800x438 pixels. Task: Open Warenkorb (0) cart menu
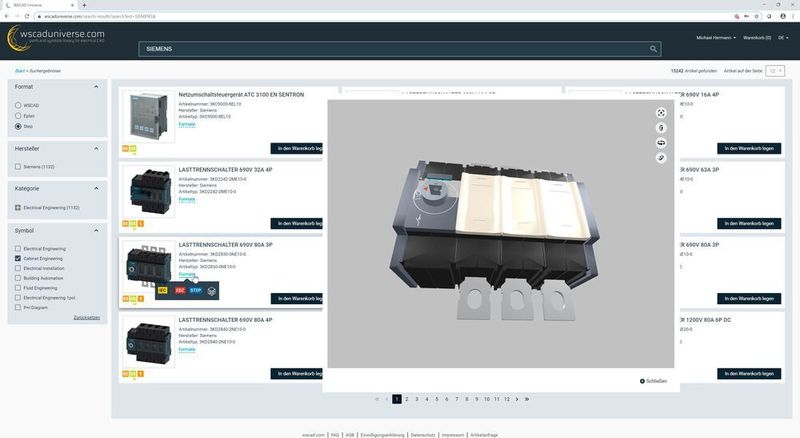point(757,38)
